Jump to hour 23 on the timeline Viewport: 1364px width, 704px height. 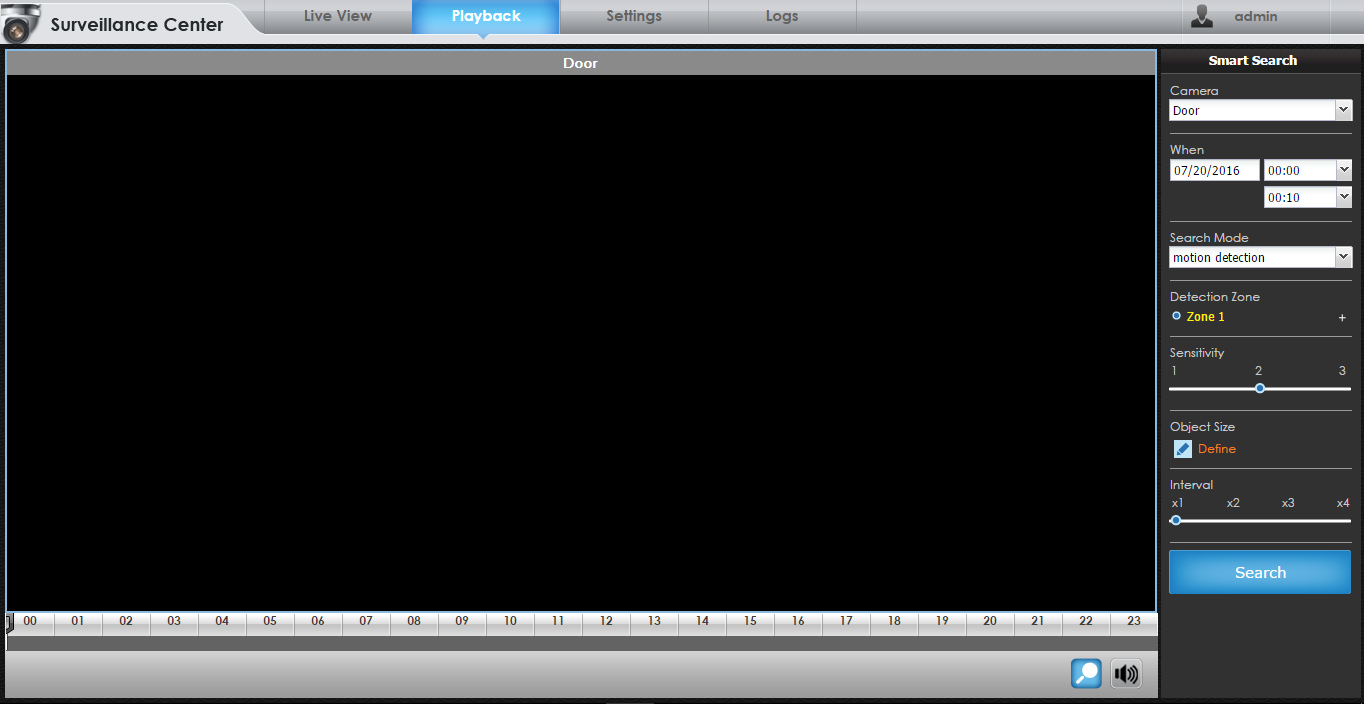tap(1134, 621)
